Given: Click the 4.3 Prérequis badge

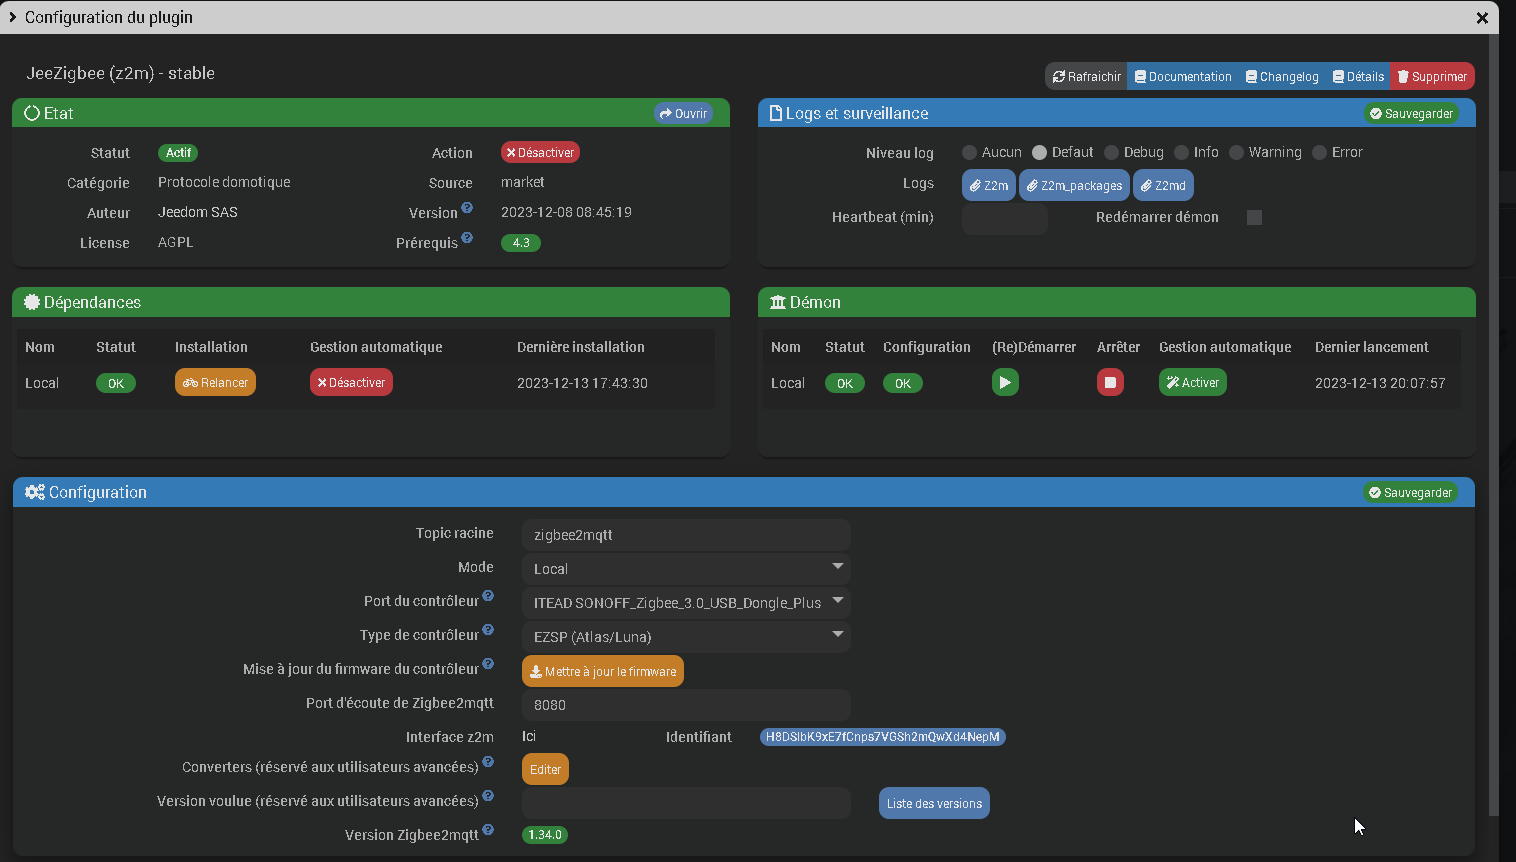Looking at the screenshot, I should (x=521, y=243).
